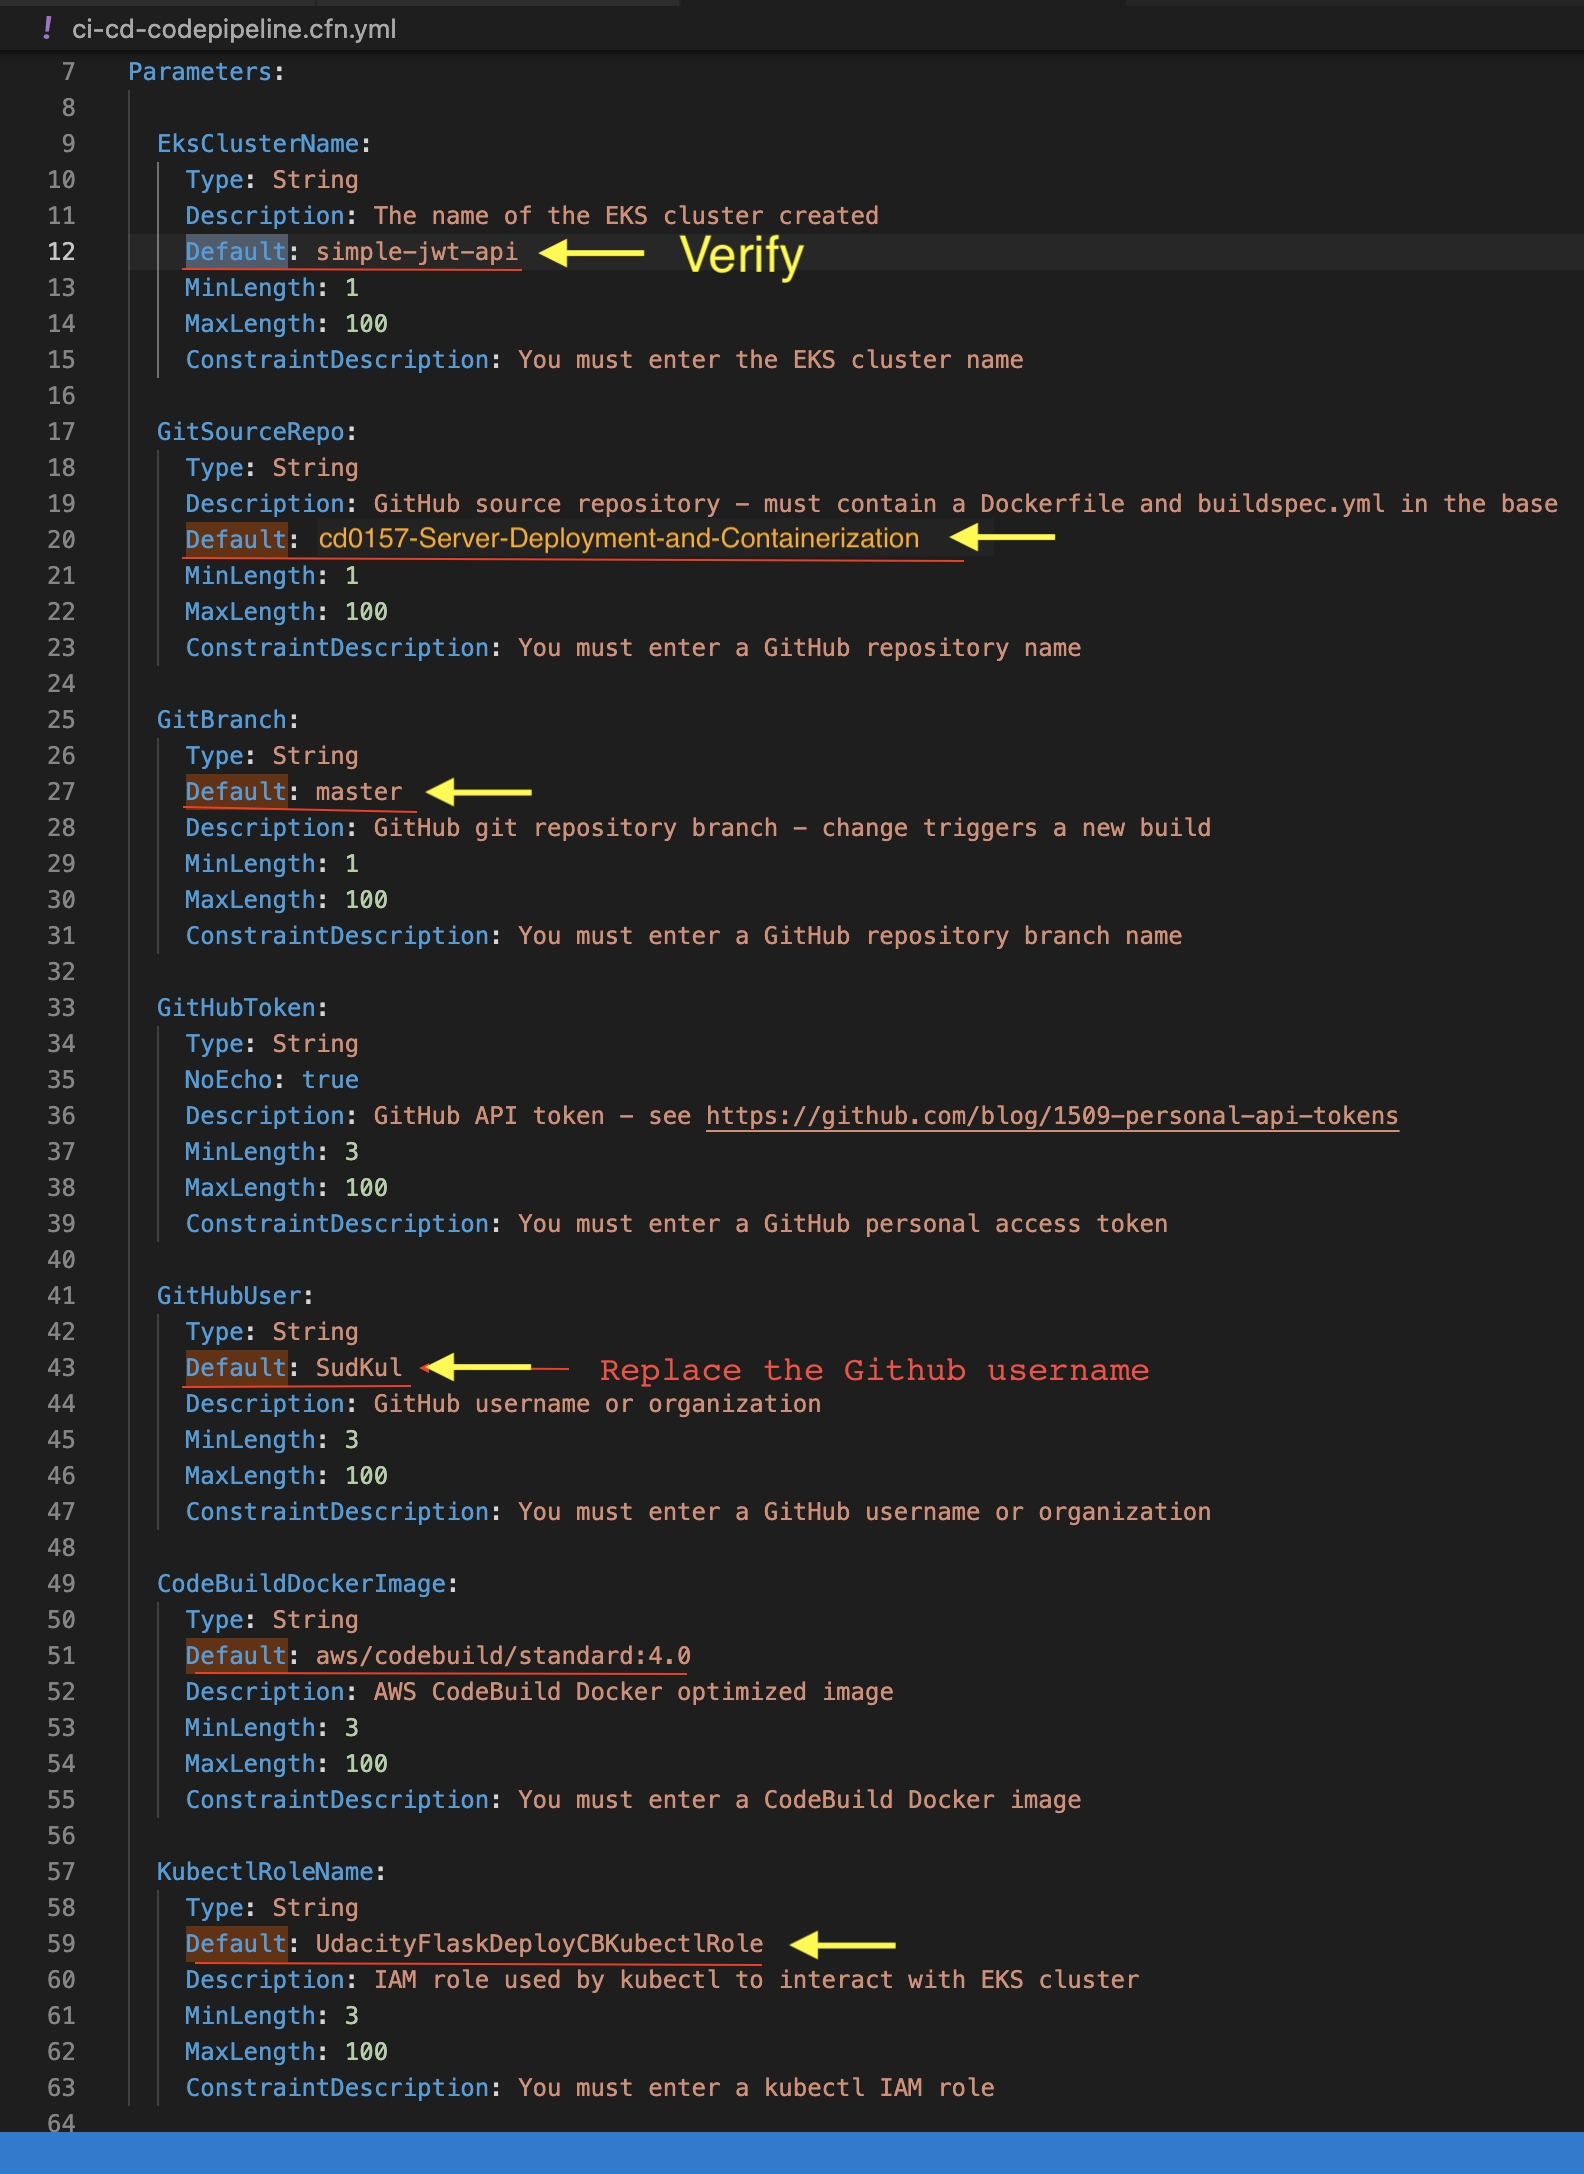Click 'repository branch name' constraint text

[1024, 936]
